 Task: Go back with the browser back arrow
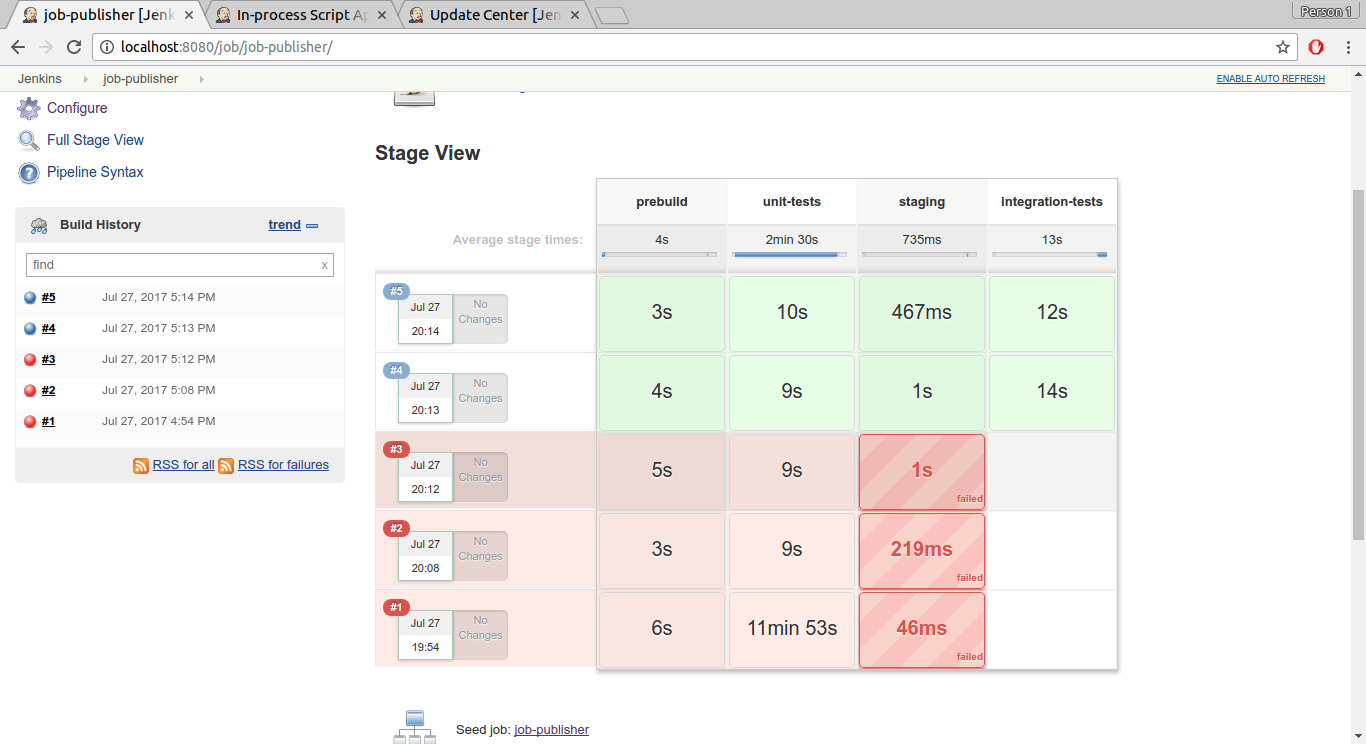(18, 47)
